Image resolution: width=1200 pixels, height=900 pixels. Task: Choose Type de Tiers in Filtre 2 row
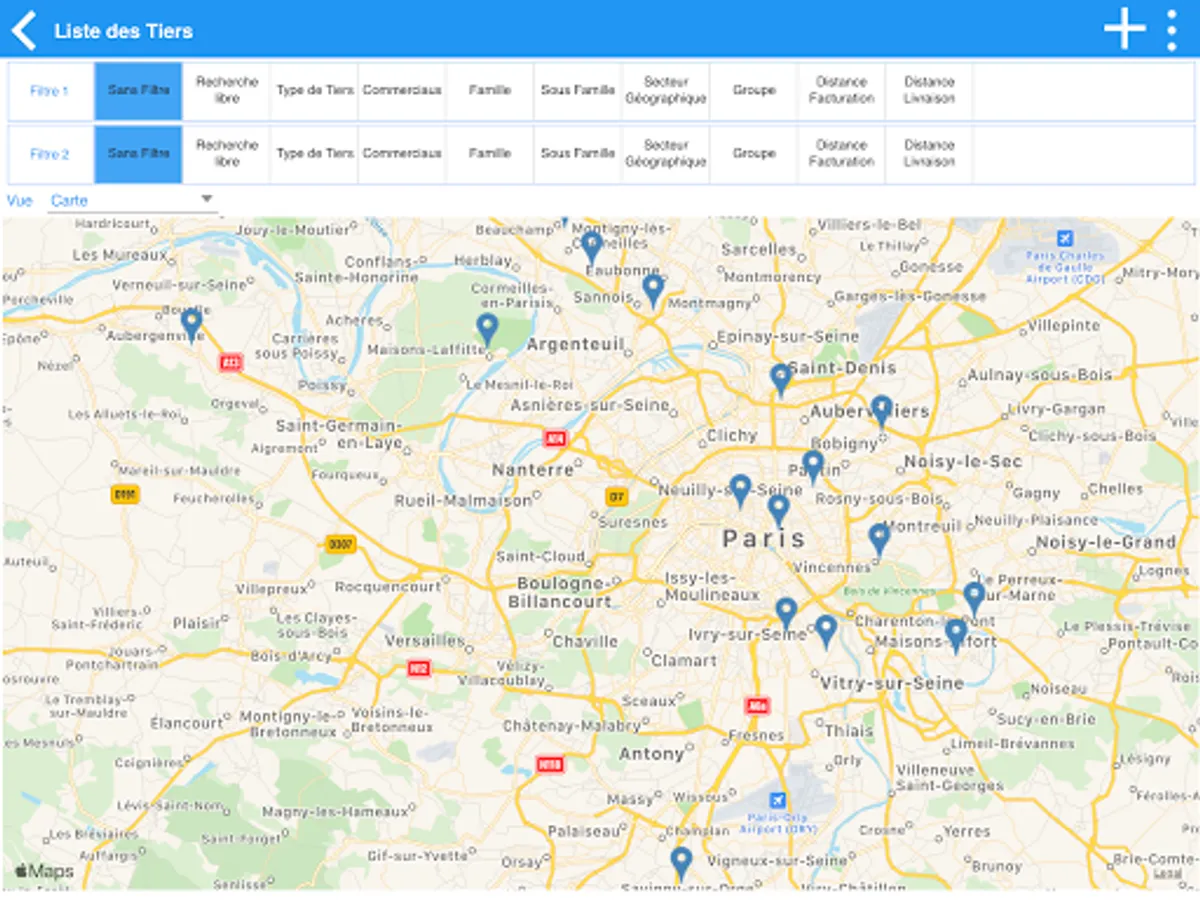[315, 154]
